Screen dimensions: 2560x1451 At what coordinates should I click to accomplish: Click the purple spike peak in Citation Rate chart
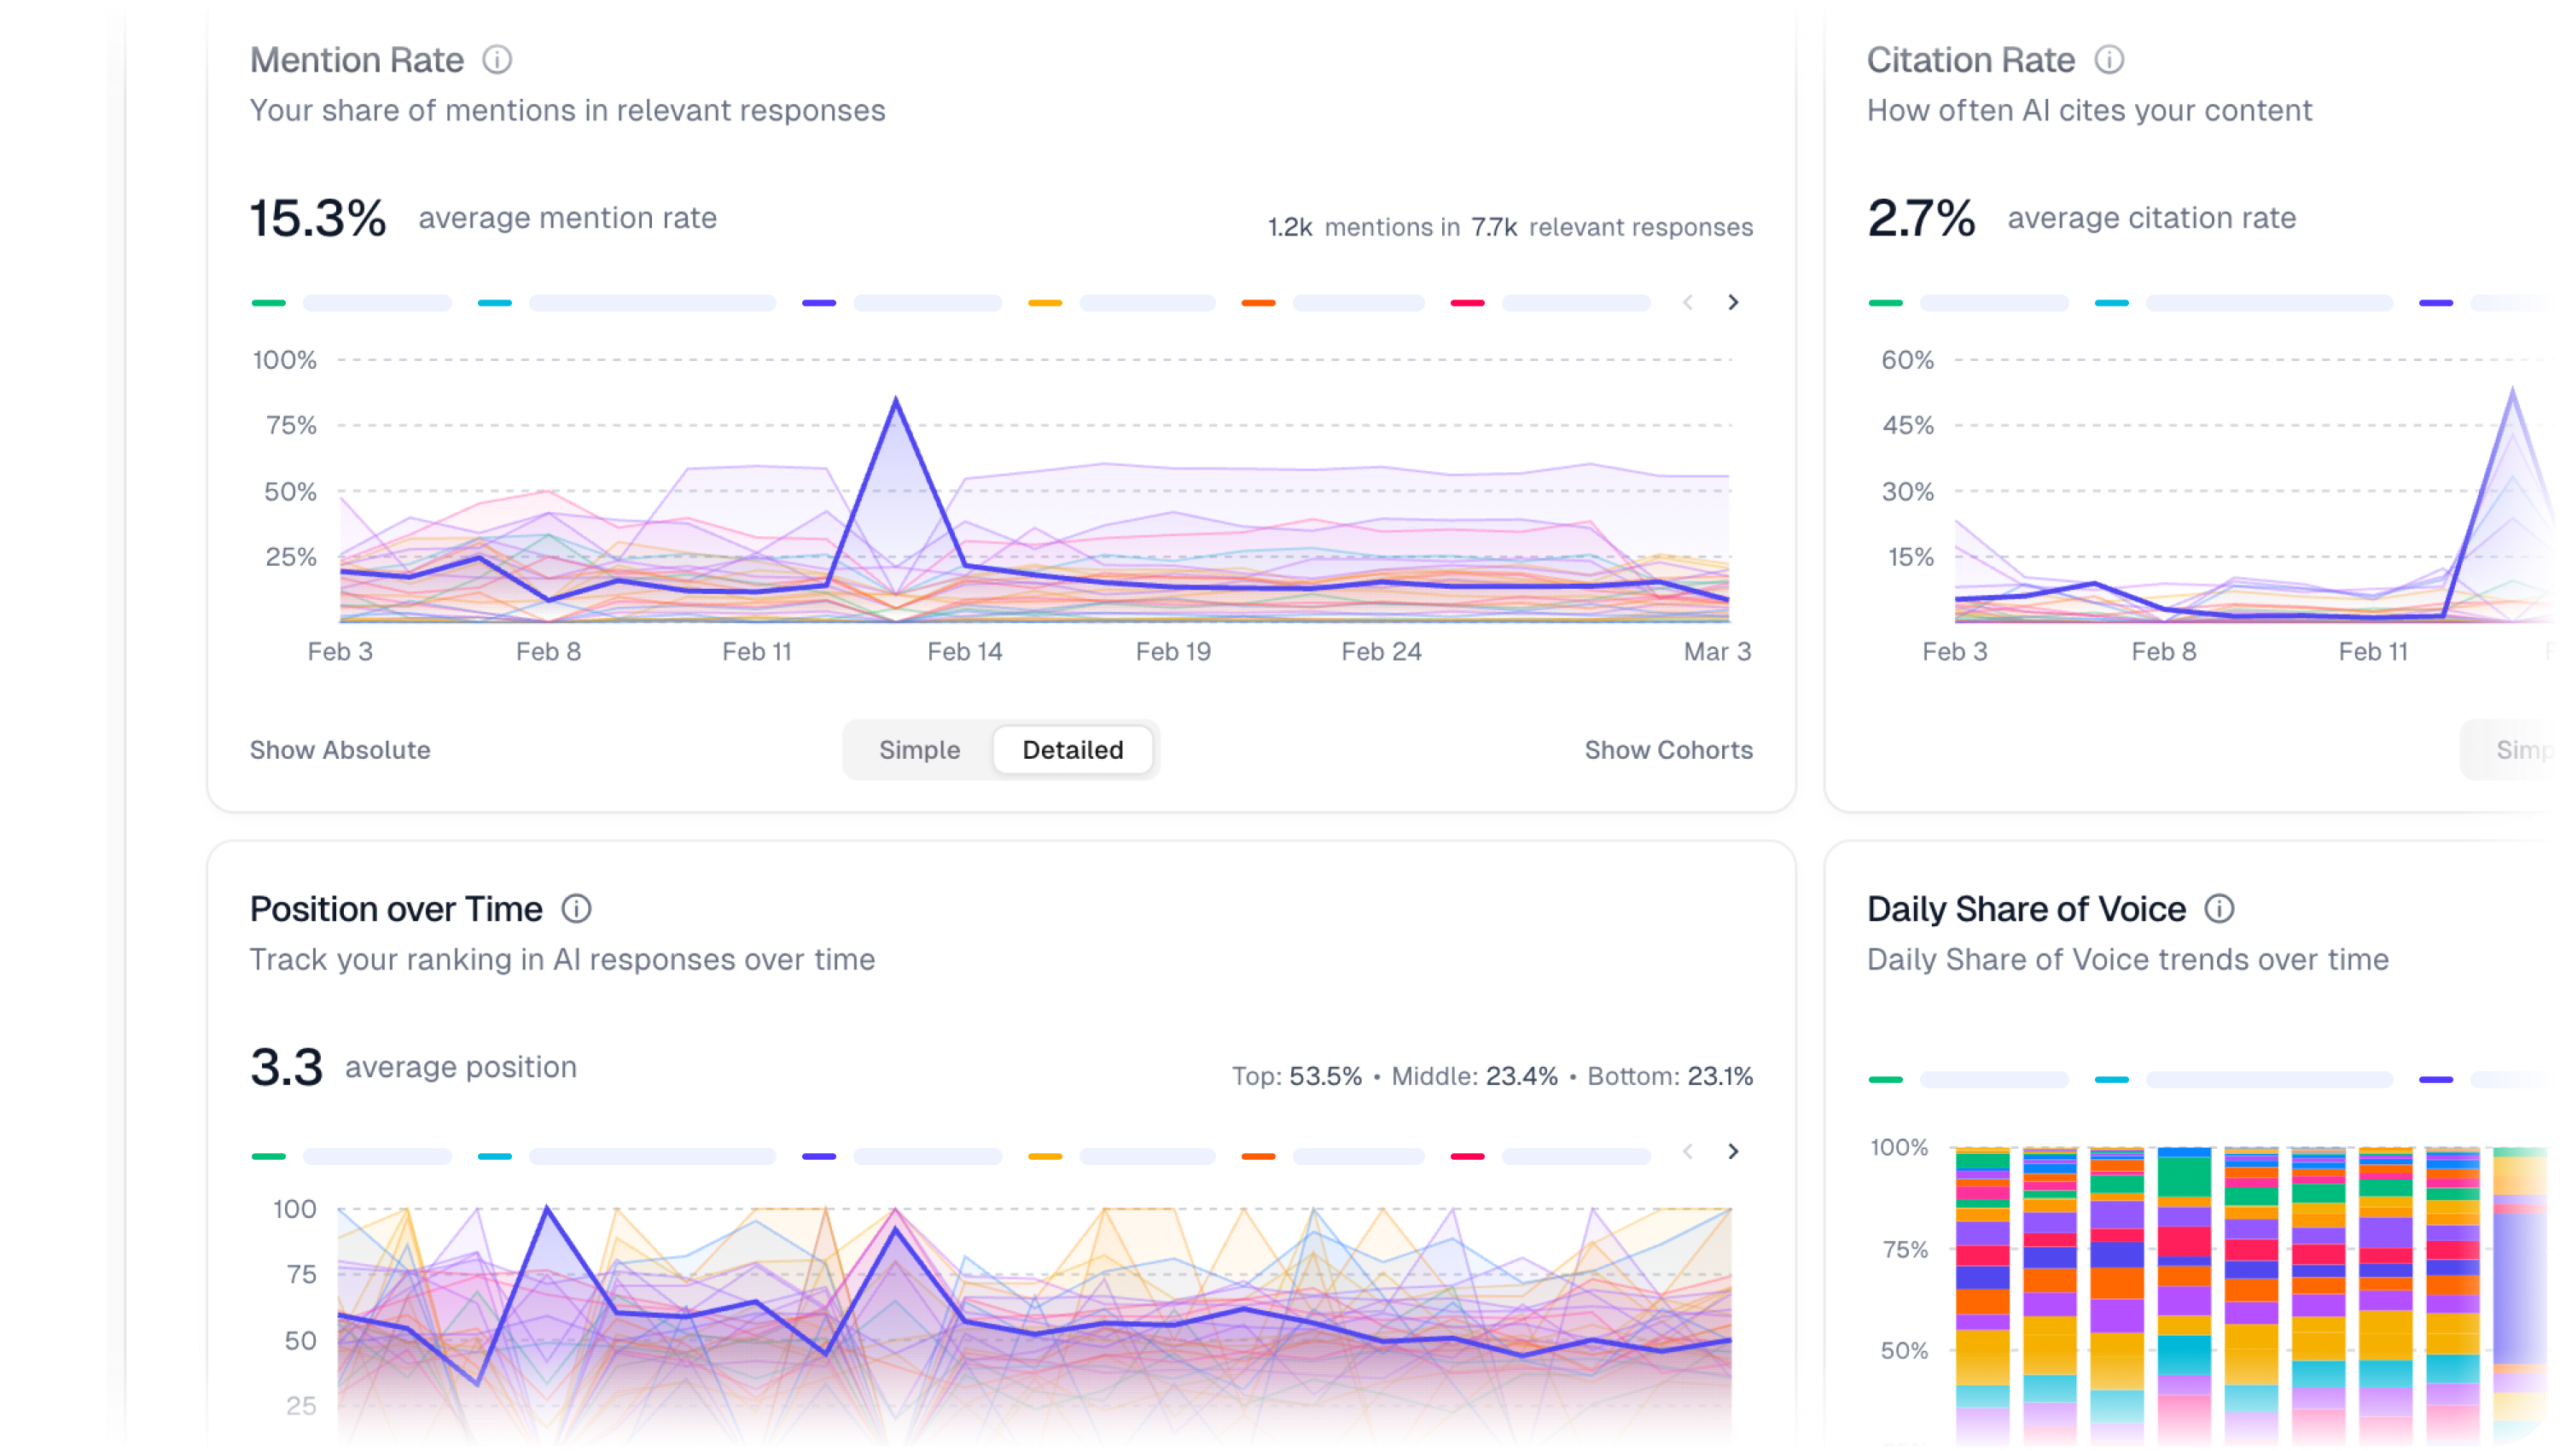(2512, 390)
